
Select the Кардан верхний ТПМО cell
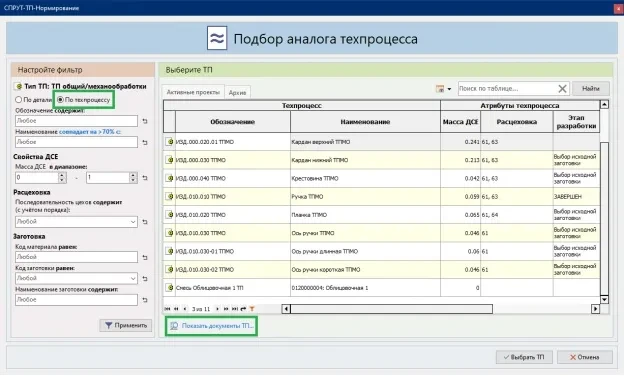click(x=365, y=142)
